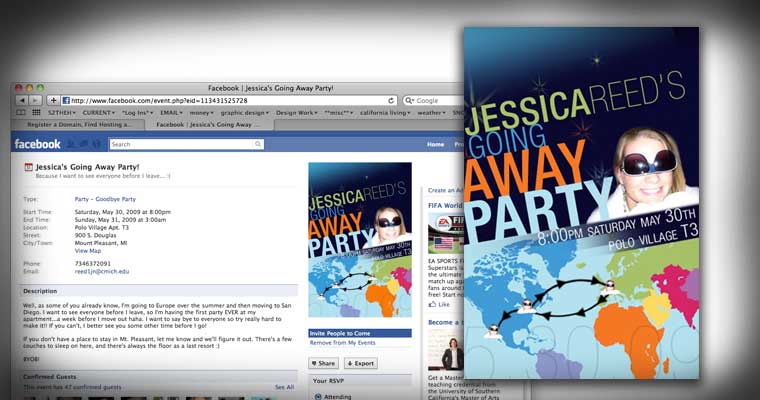Open the Top Sites grid icon
This screenshot has width=760, height=400.
(x=36, y=112)
